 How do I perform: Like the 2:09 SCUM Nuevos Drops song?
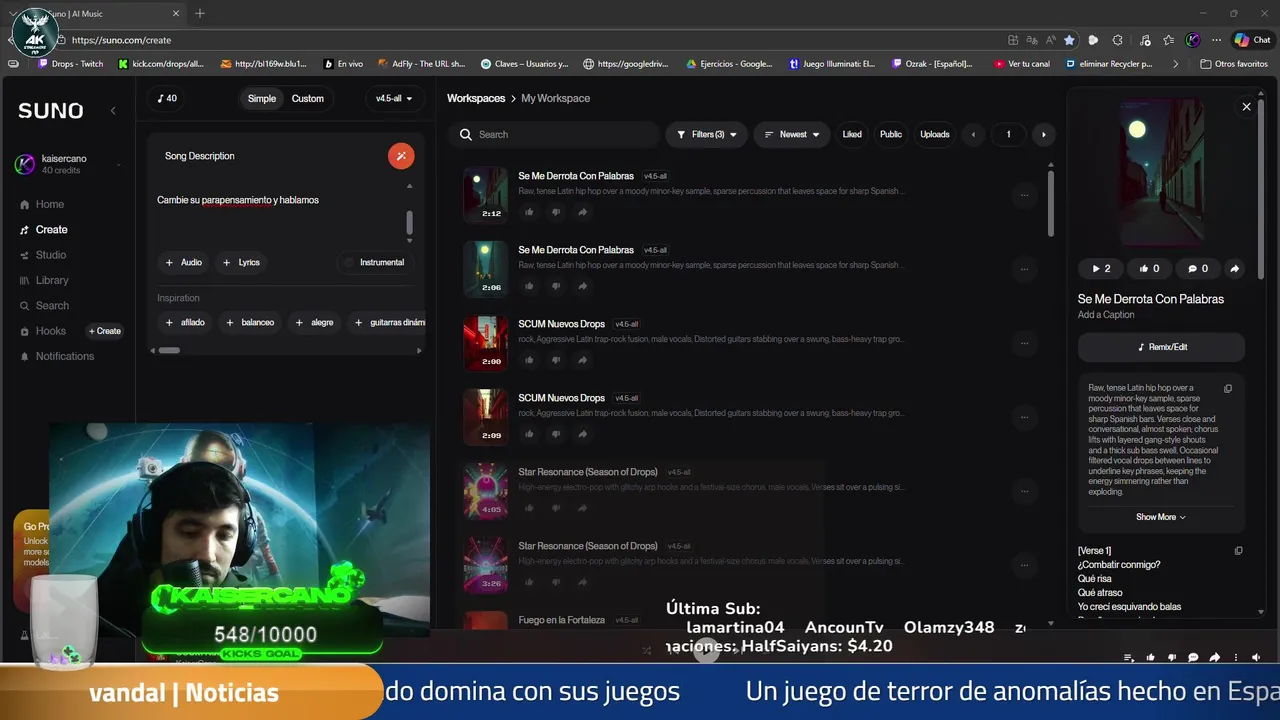[x=529, y=434]
